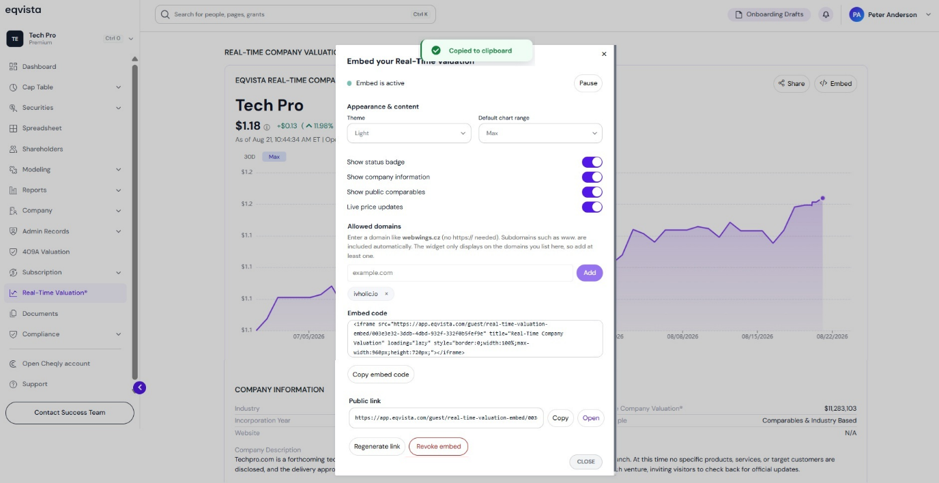The height and width of the screenshot is (483, 939).
Task: Click Regenerate link button
Action: pos(377,446)
